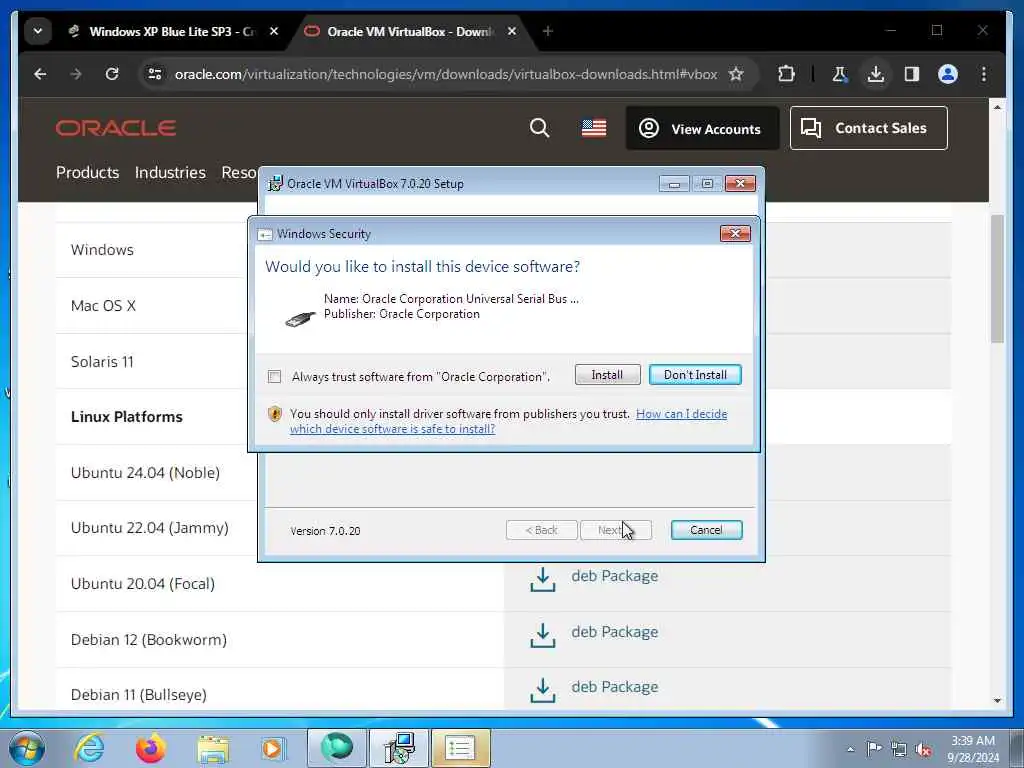Switch to Windows XP Blue Lite SP3 tab

point(172,31)
